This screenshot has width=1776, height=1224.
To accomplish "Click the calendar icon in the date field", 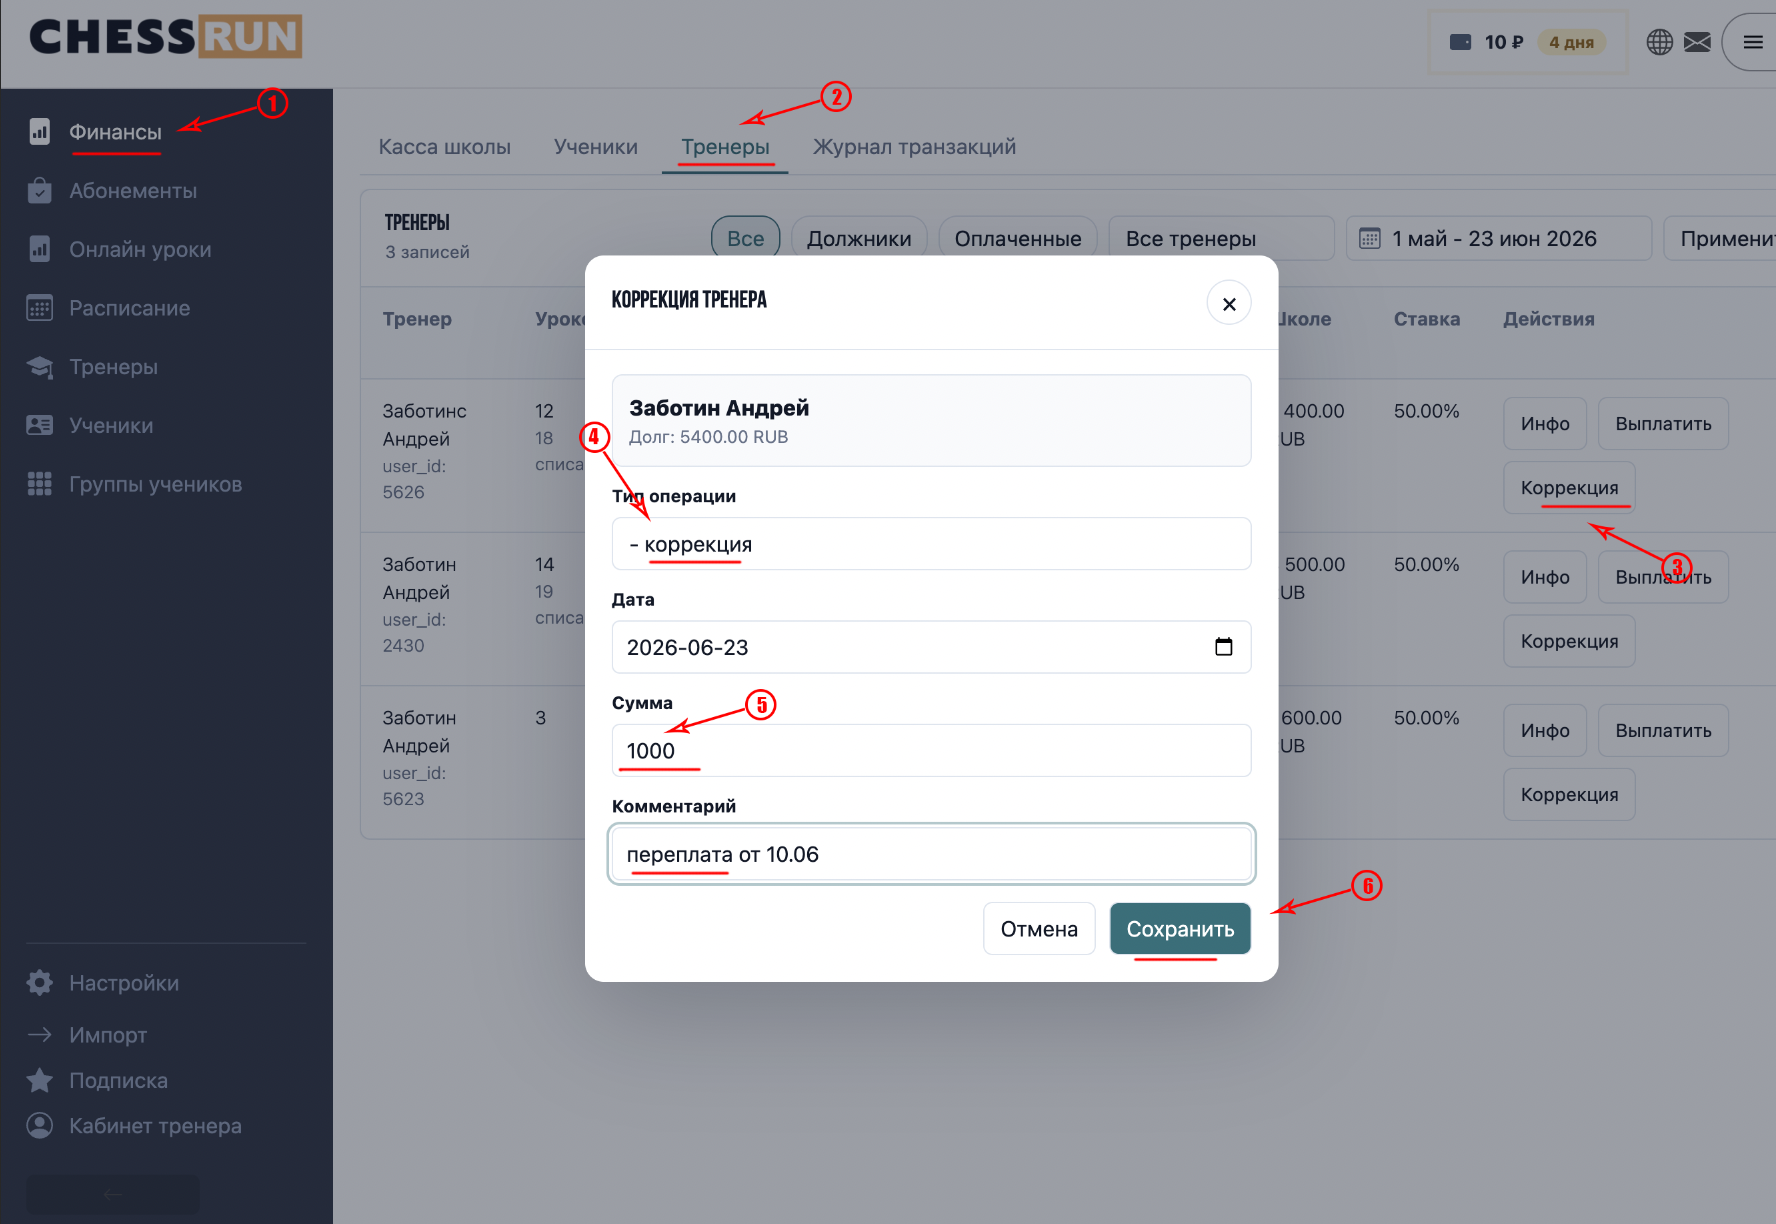I will [x=1223, y=647].
